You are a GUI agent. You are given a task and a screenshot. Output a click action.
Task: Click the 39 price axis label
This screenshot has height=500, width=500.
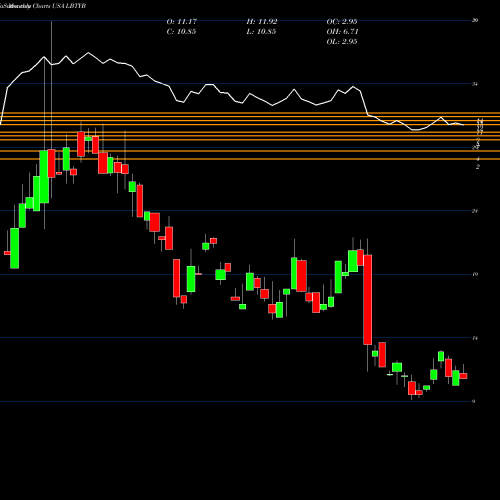coord(475,20)
